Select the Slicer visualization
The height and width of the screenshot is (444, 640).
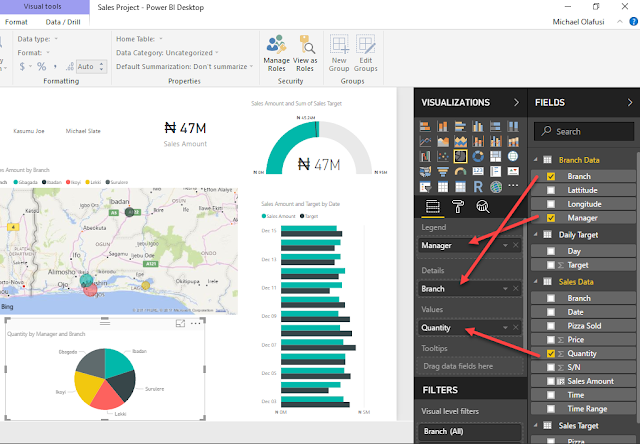(x=425, y=187)
